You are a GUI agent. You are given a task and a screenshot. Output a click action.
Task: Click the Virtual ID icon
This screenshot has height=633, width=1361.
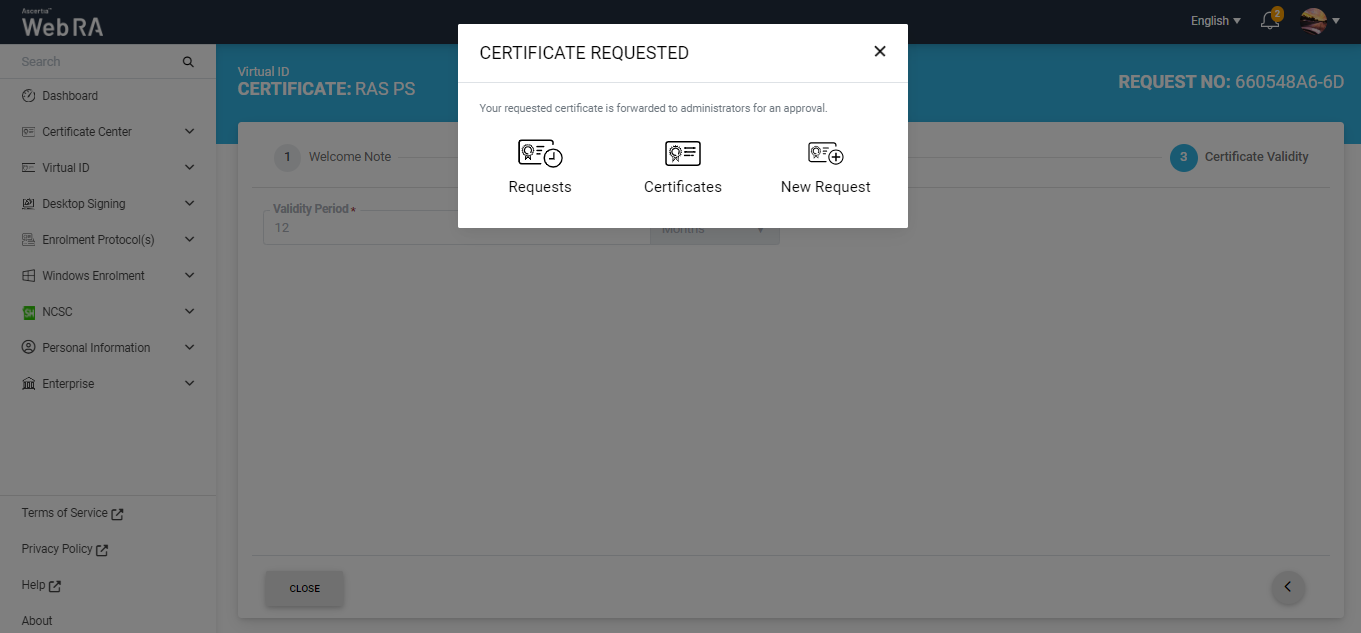(x=28, y=168)
